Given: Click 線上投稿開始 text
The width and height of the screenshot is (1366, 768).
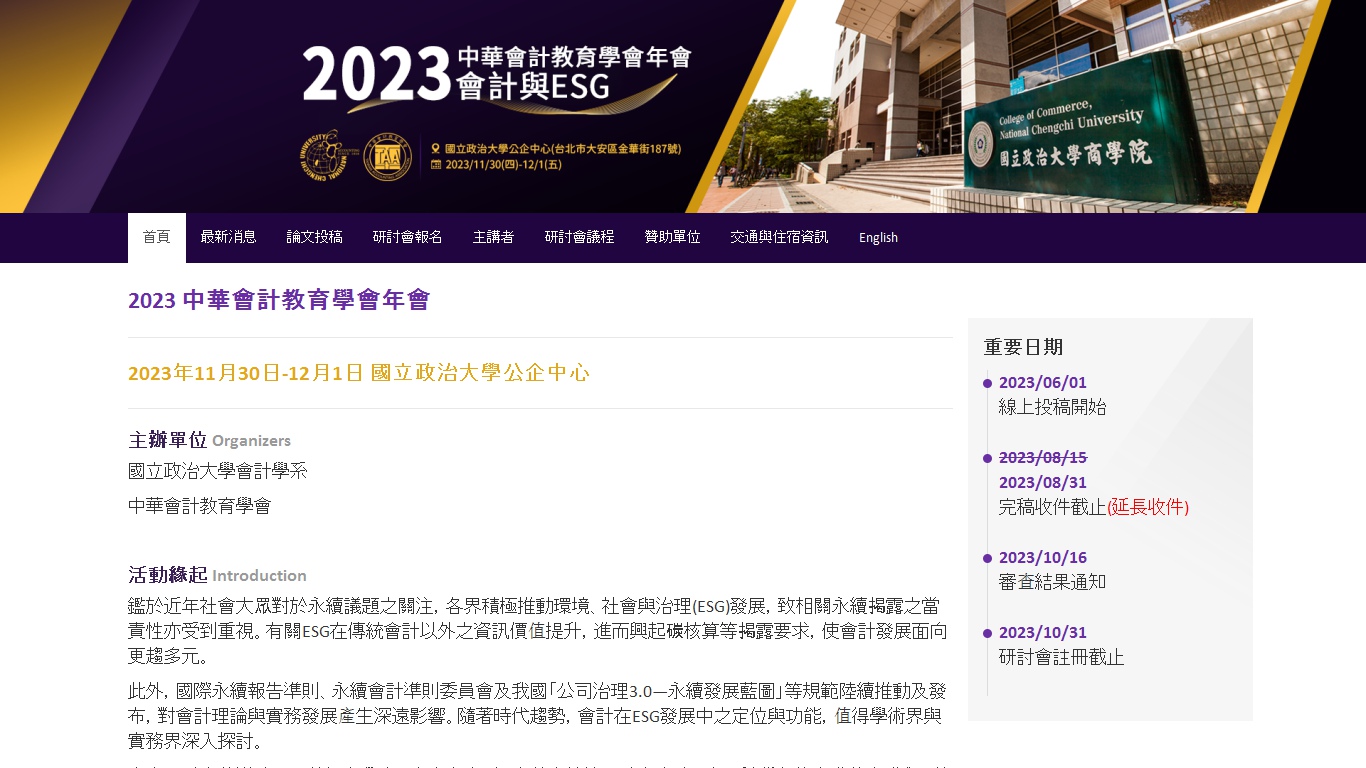Looking at the screenshot, I should pos(1053,407).
